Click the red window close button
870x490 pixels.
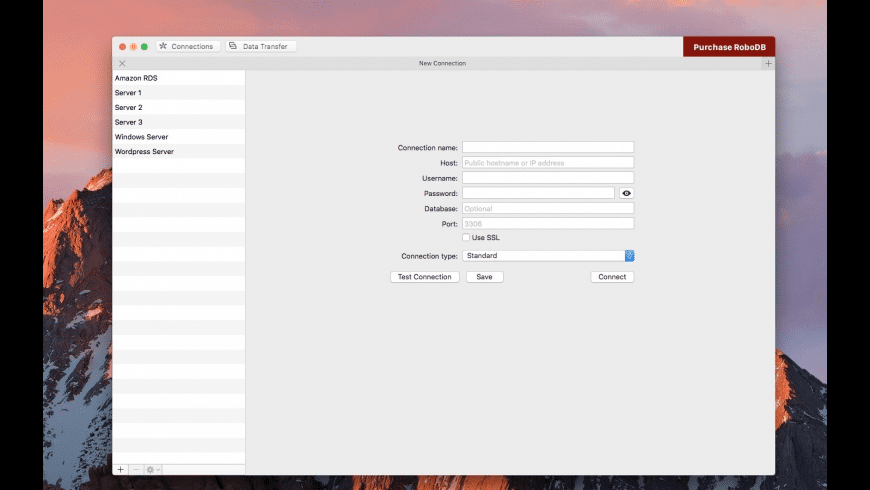pos(123,47)
